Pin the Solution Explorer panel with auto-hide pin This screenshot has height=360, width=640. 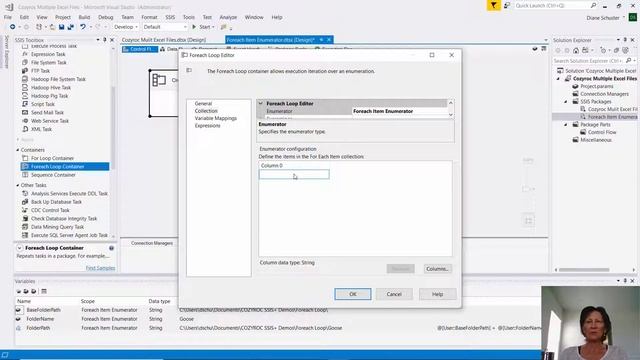[625, 40]
